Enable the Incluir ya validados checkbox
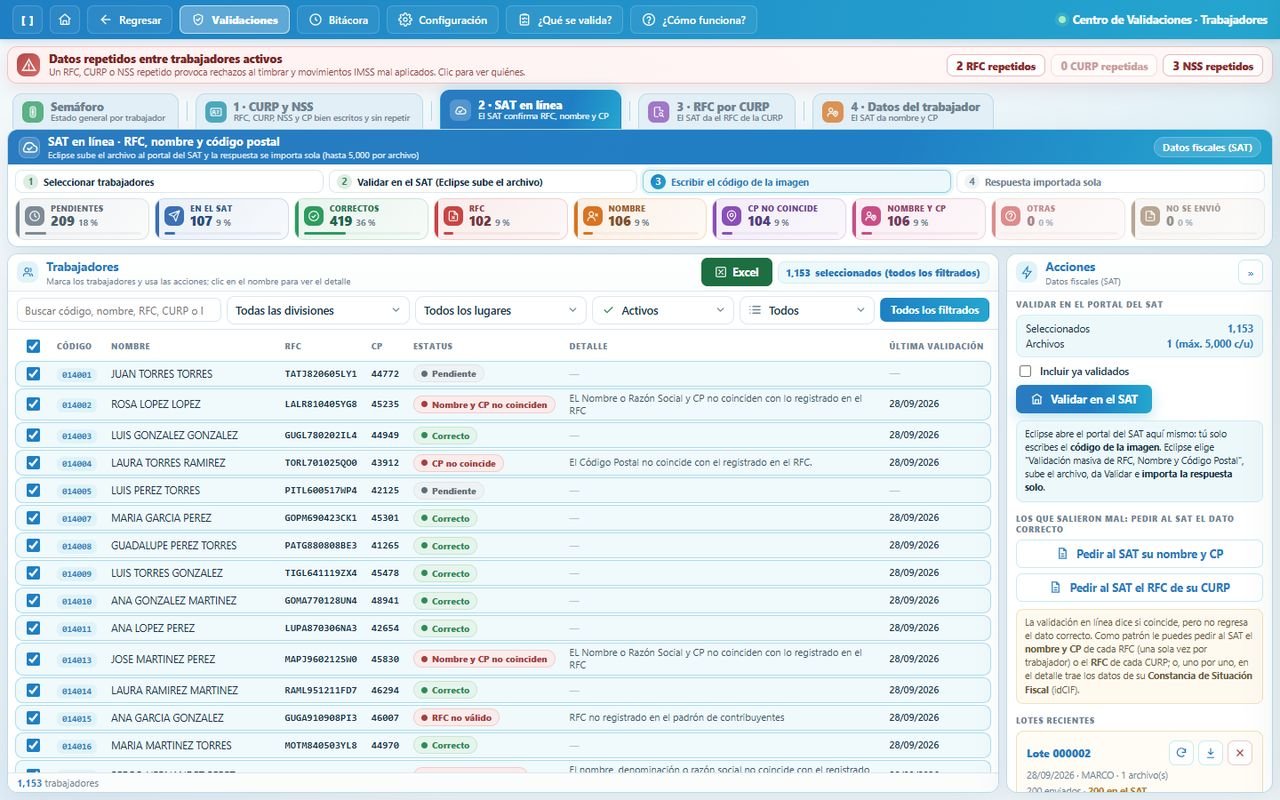The image size is (1280, 800). click(x=1025, y=371)
